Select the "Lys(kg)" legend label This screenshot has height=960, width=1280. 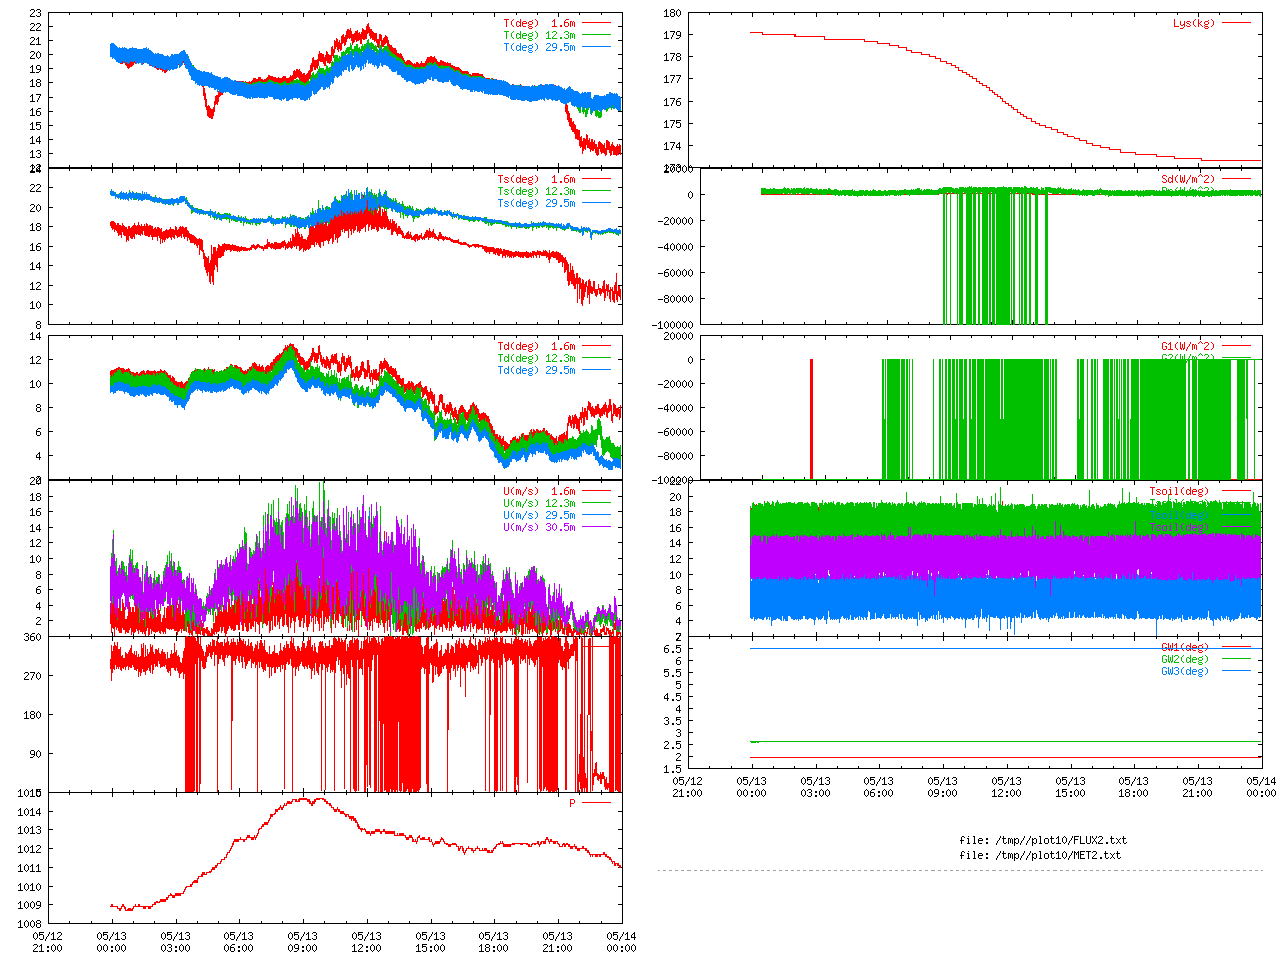pos(1194,23)
